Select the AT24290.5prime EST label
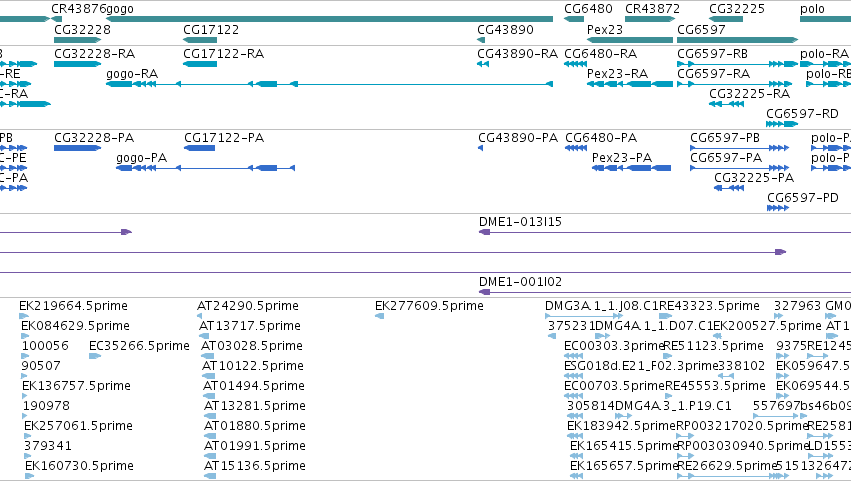 [247, 306]
